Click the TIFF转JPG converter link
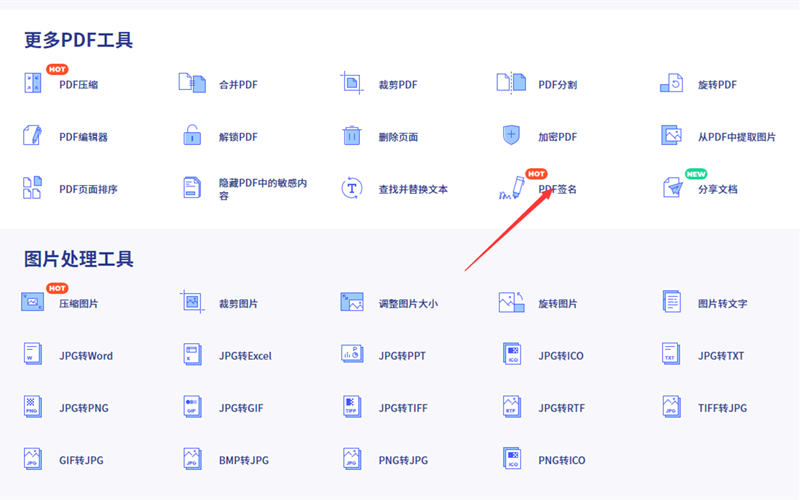This screenshot has height=500, width=800. [x=722, y=408]
